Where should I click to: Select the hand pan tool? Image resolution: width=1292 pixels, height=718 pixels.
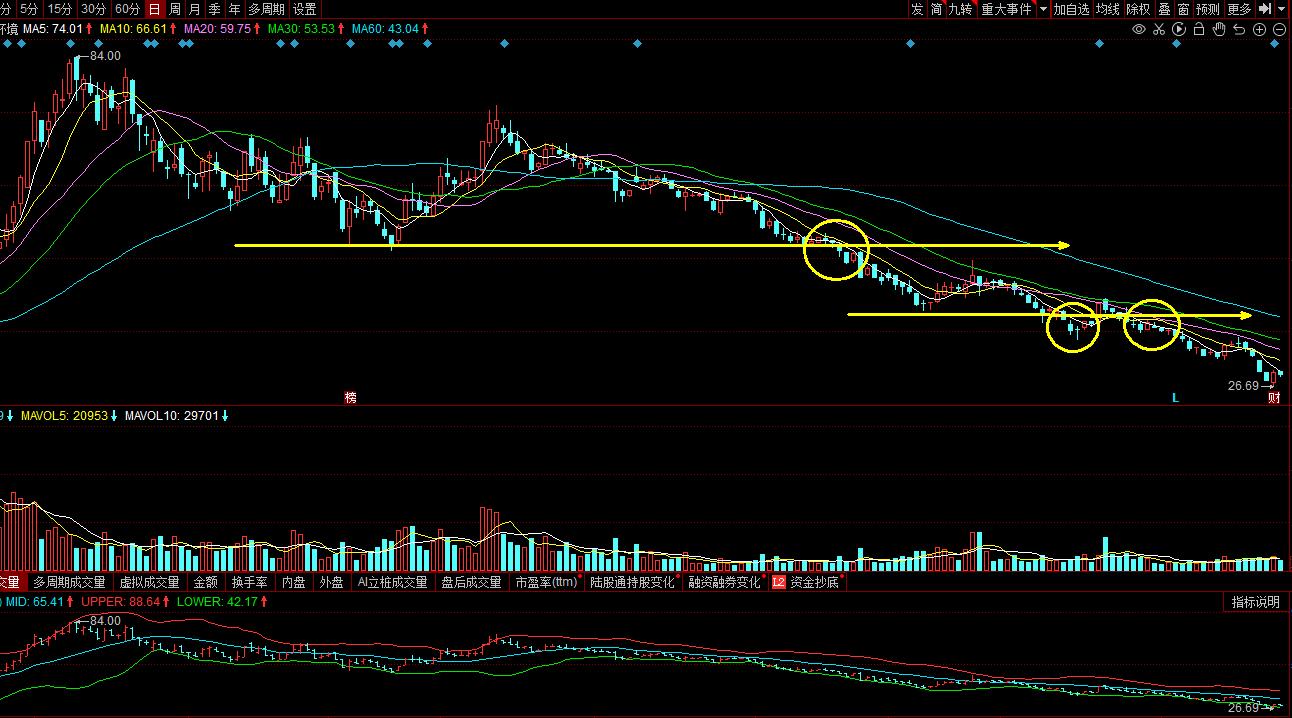click(1219, 30)
